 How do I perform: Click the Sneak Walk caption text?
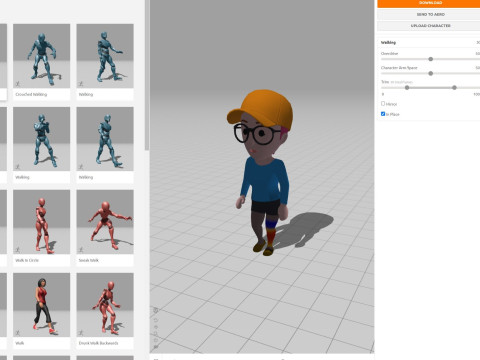pyautogui.click(x=89, y=260)
